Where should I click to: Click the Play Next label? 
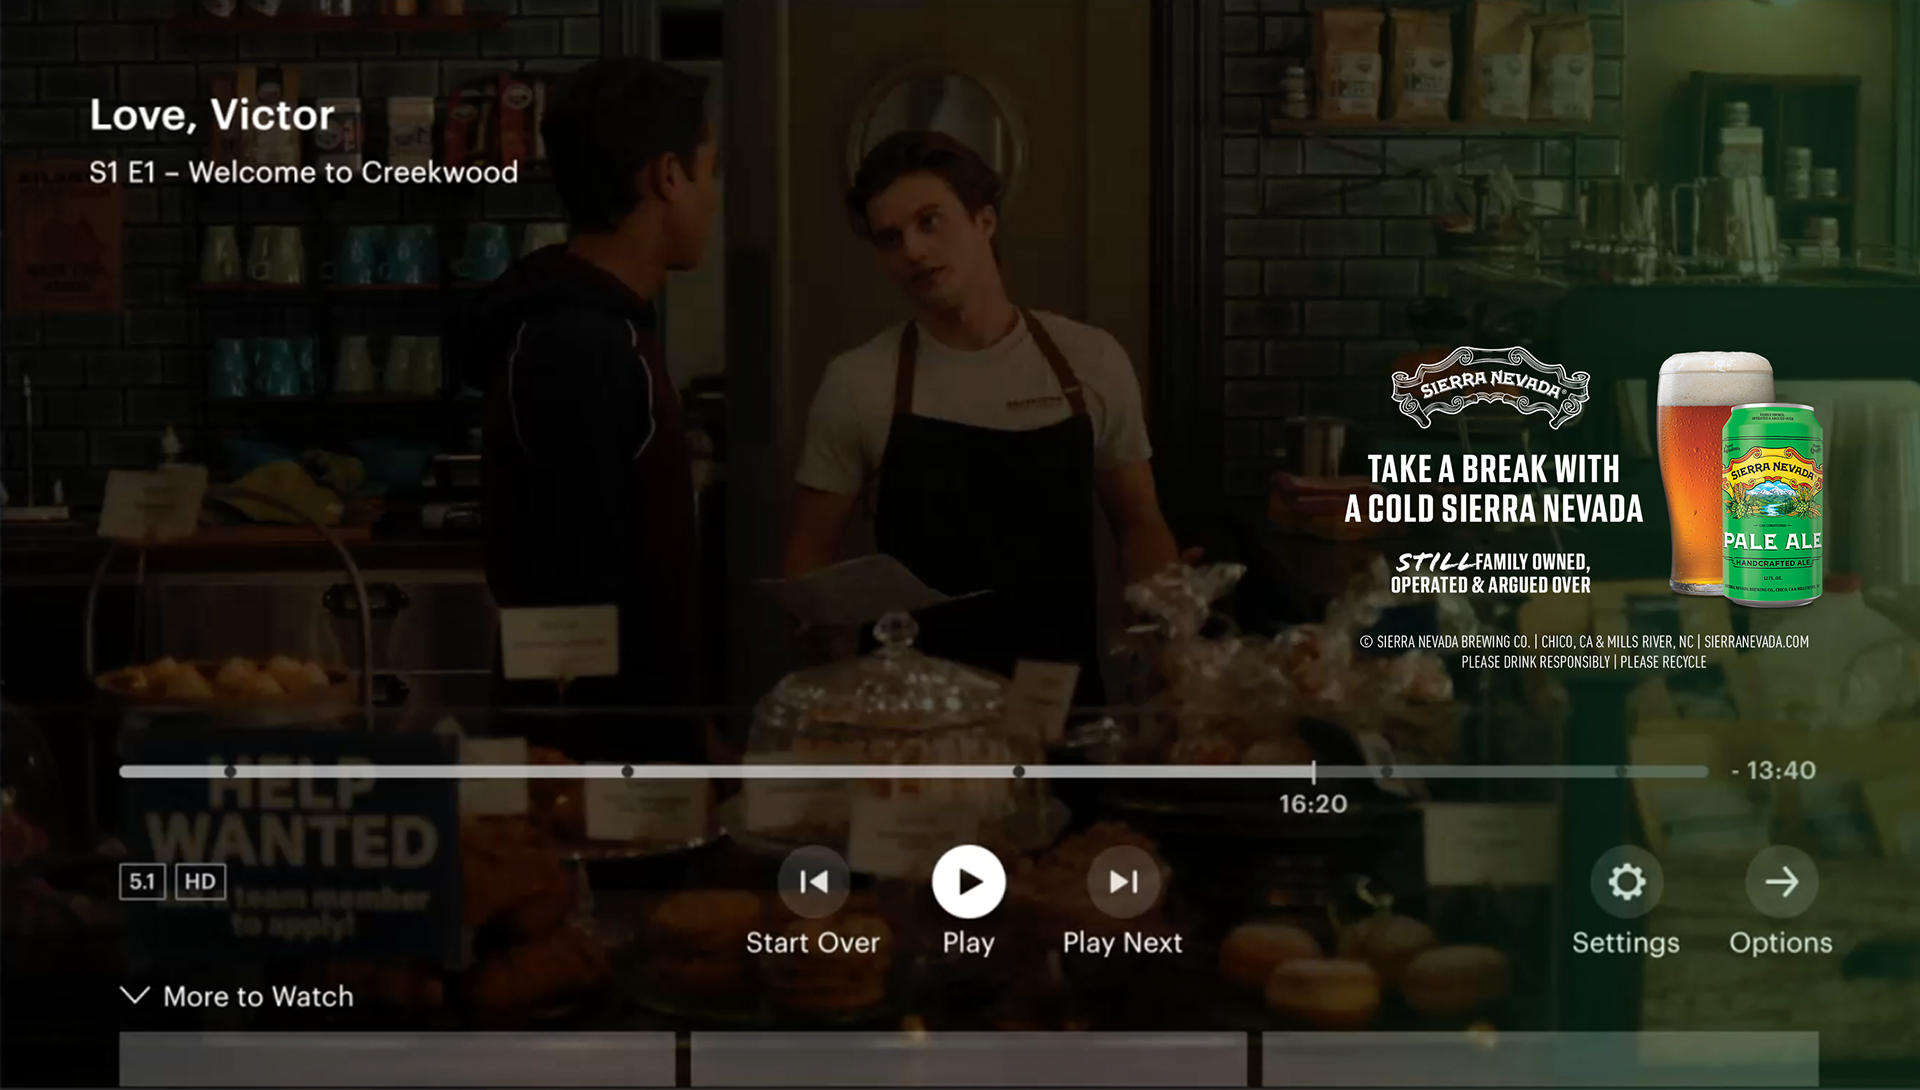pos(1123,942)
